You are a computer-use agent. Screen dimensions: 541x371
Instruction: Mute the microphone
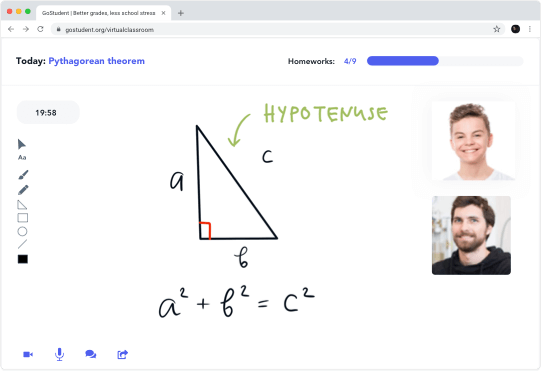point(59,354)
